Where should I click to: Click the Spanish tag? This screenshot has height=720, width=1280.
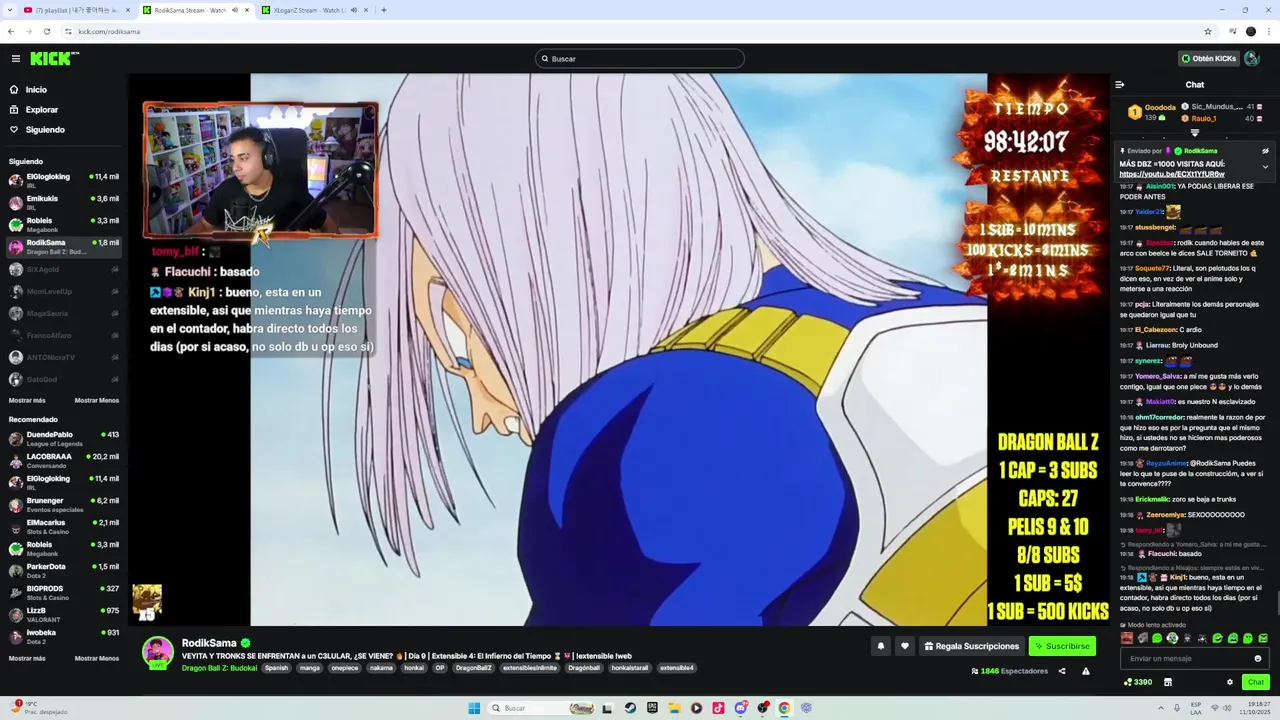point(276,668)
